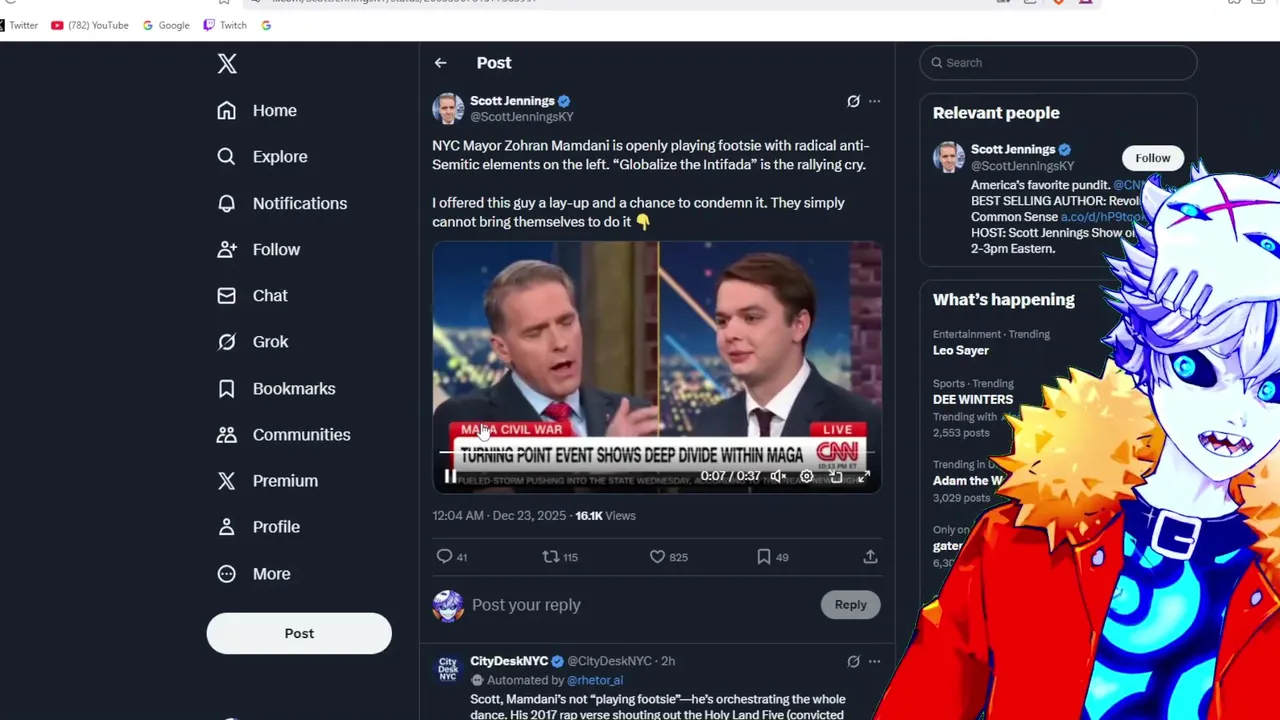Open Grok explain icon on Scott Jennings post

pyautogui.click(x=853, y=101)
